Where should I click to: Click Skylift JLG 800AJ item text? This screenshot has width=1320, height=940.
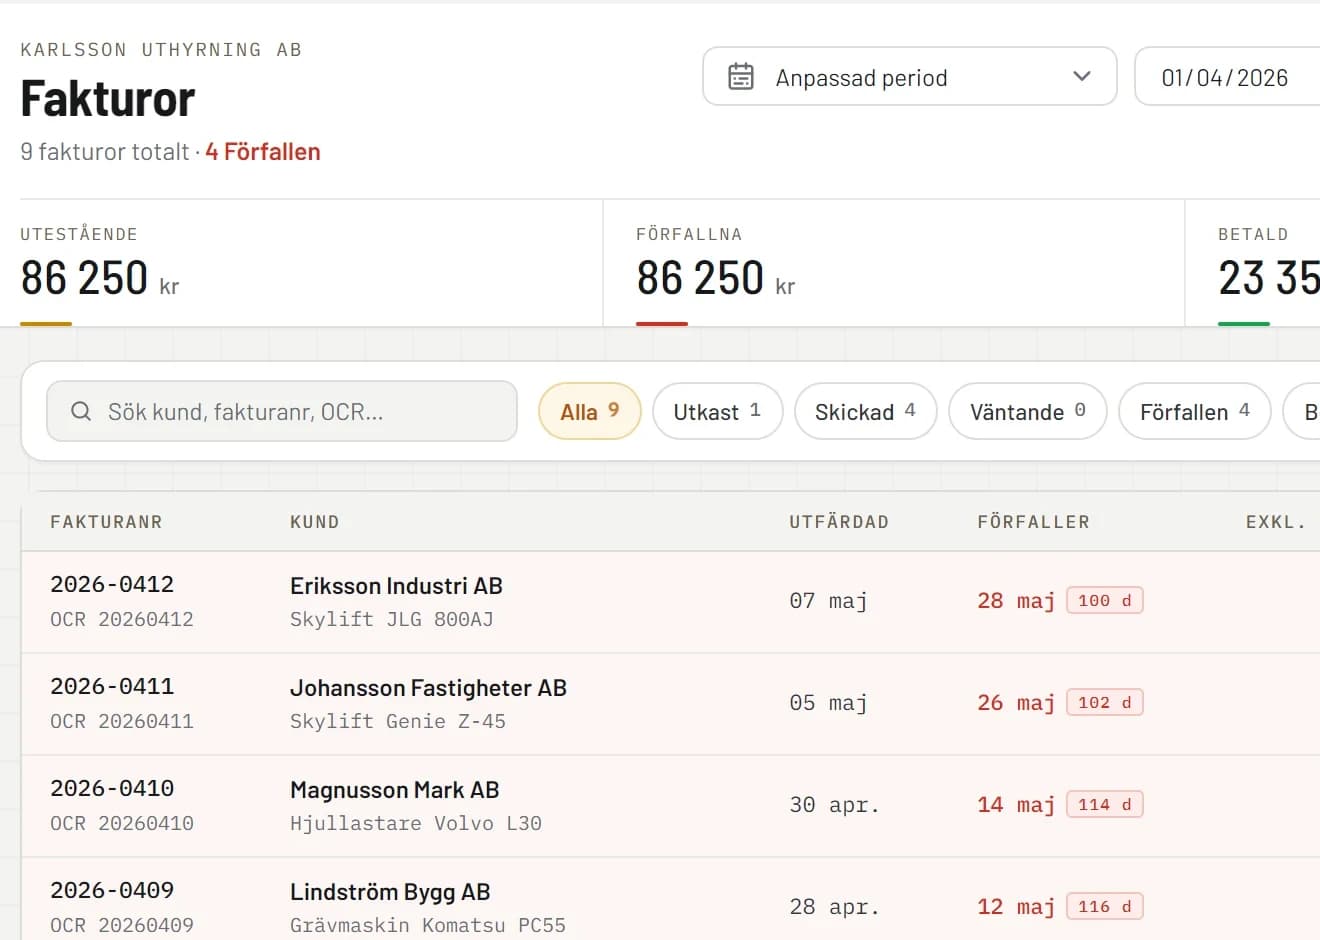392,619
